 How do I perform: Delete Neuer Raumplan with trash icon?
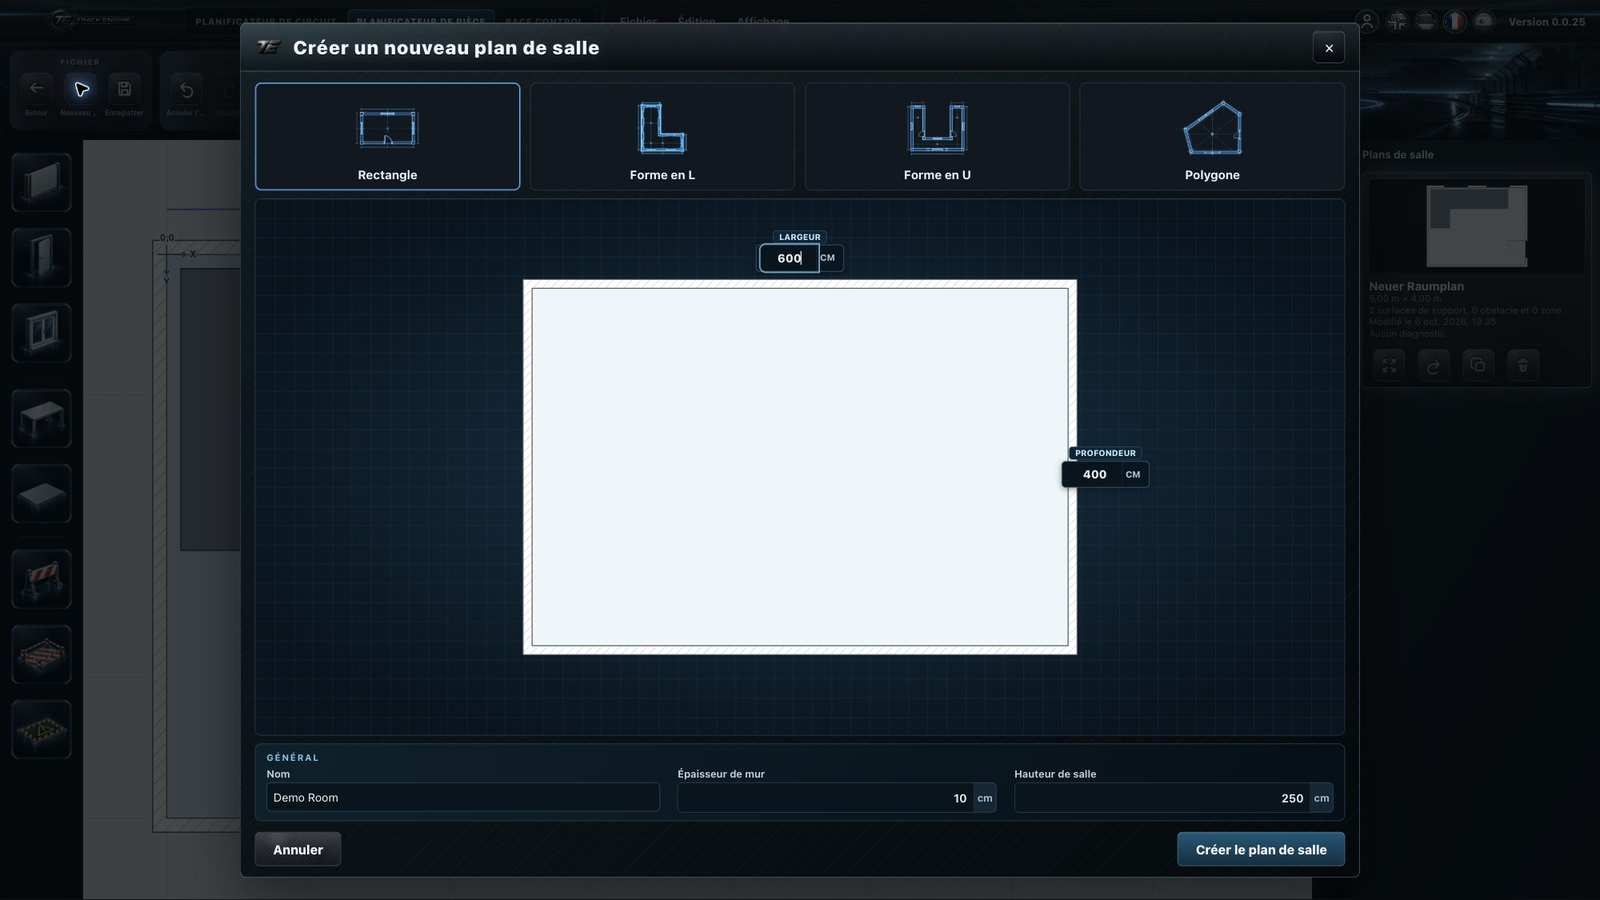(x=1523, y=365)
